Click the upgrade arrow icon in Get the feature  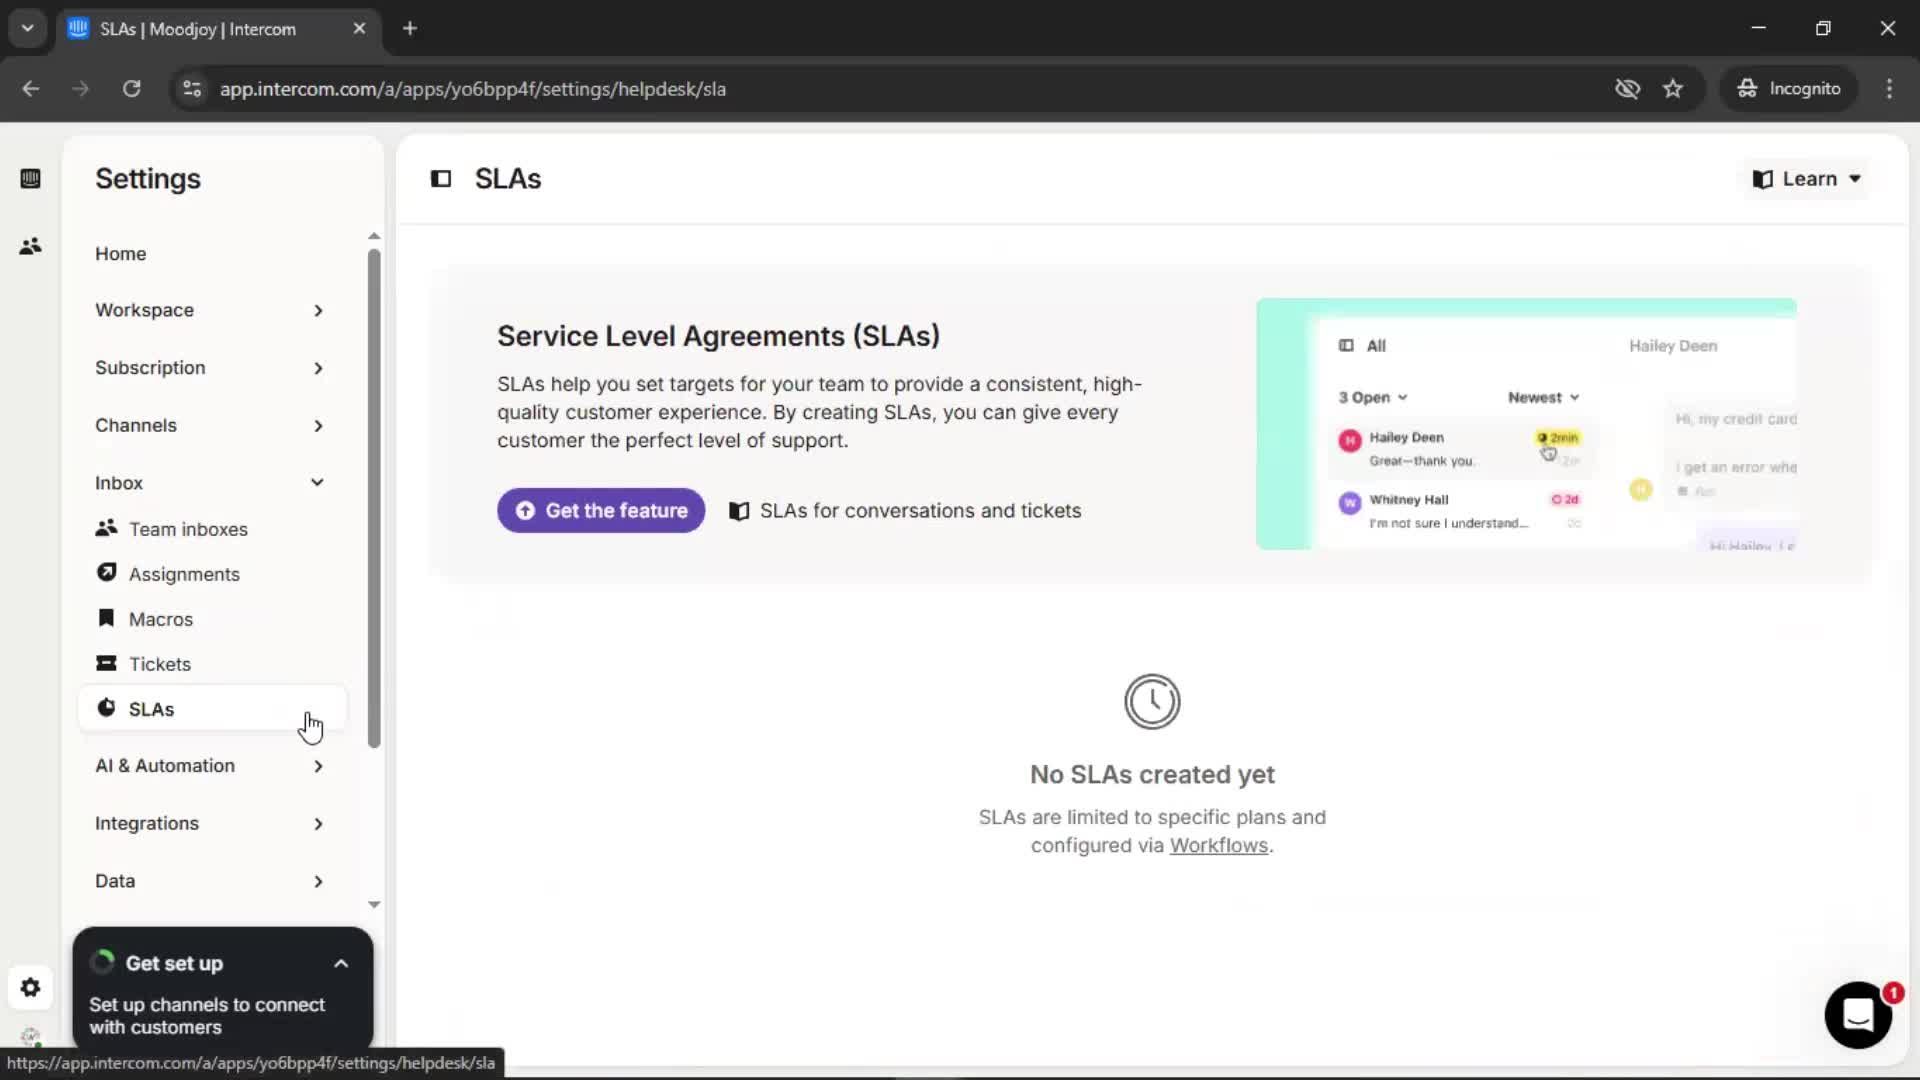point(525,511)
